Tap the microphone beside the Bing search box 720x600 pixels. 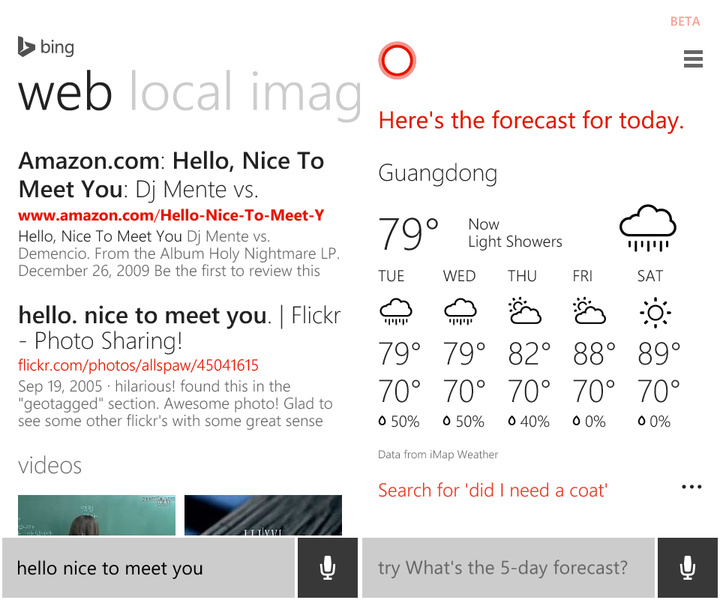click(327, 568)
